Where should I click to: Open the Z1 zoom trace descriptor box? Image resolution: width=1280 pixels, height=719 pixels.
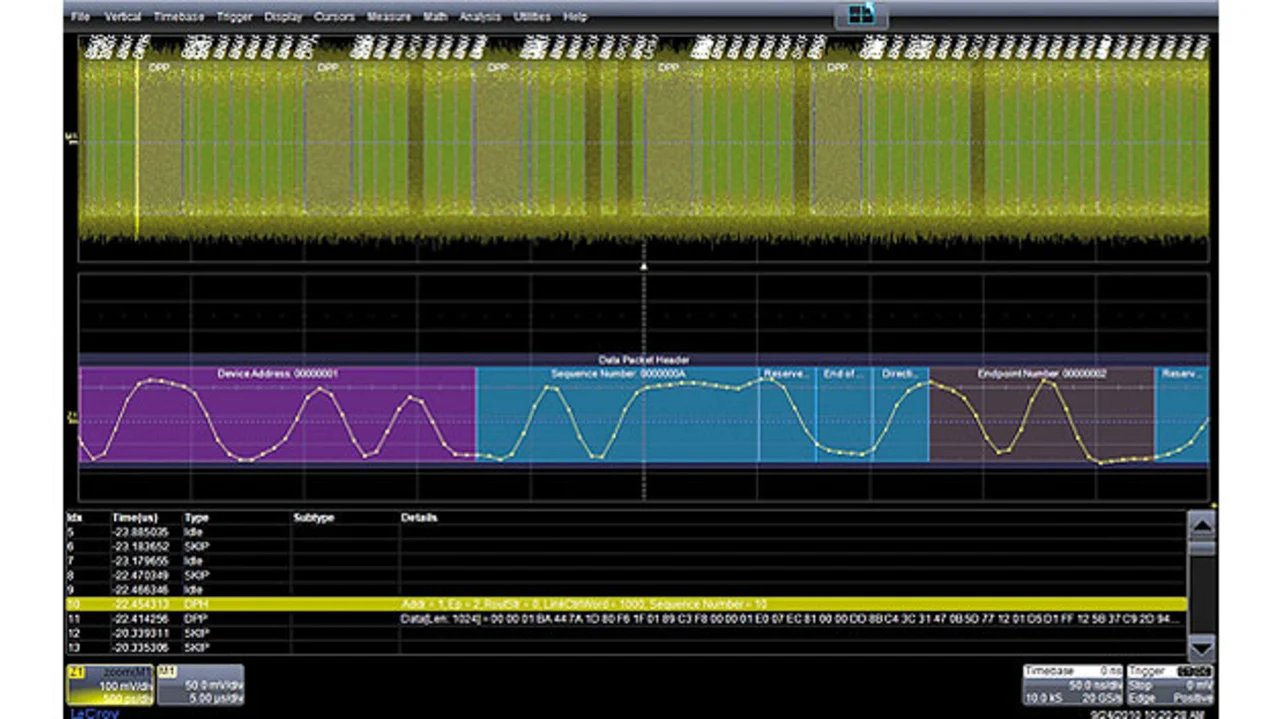pyautogui.click(x=109, y=685)
